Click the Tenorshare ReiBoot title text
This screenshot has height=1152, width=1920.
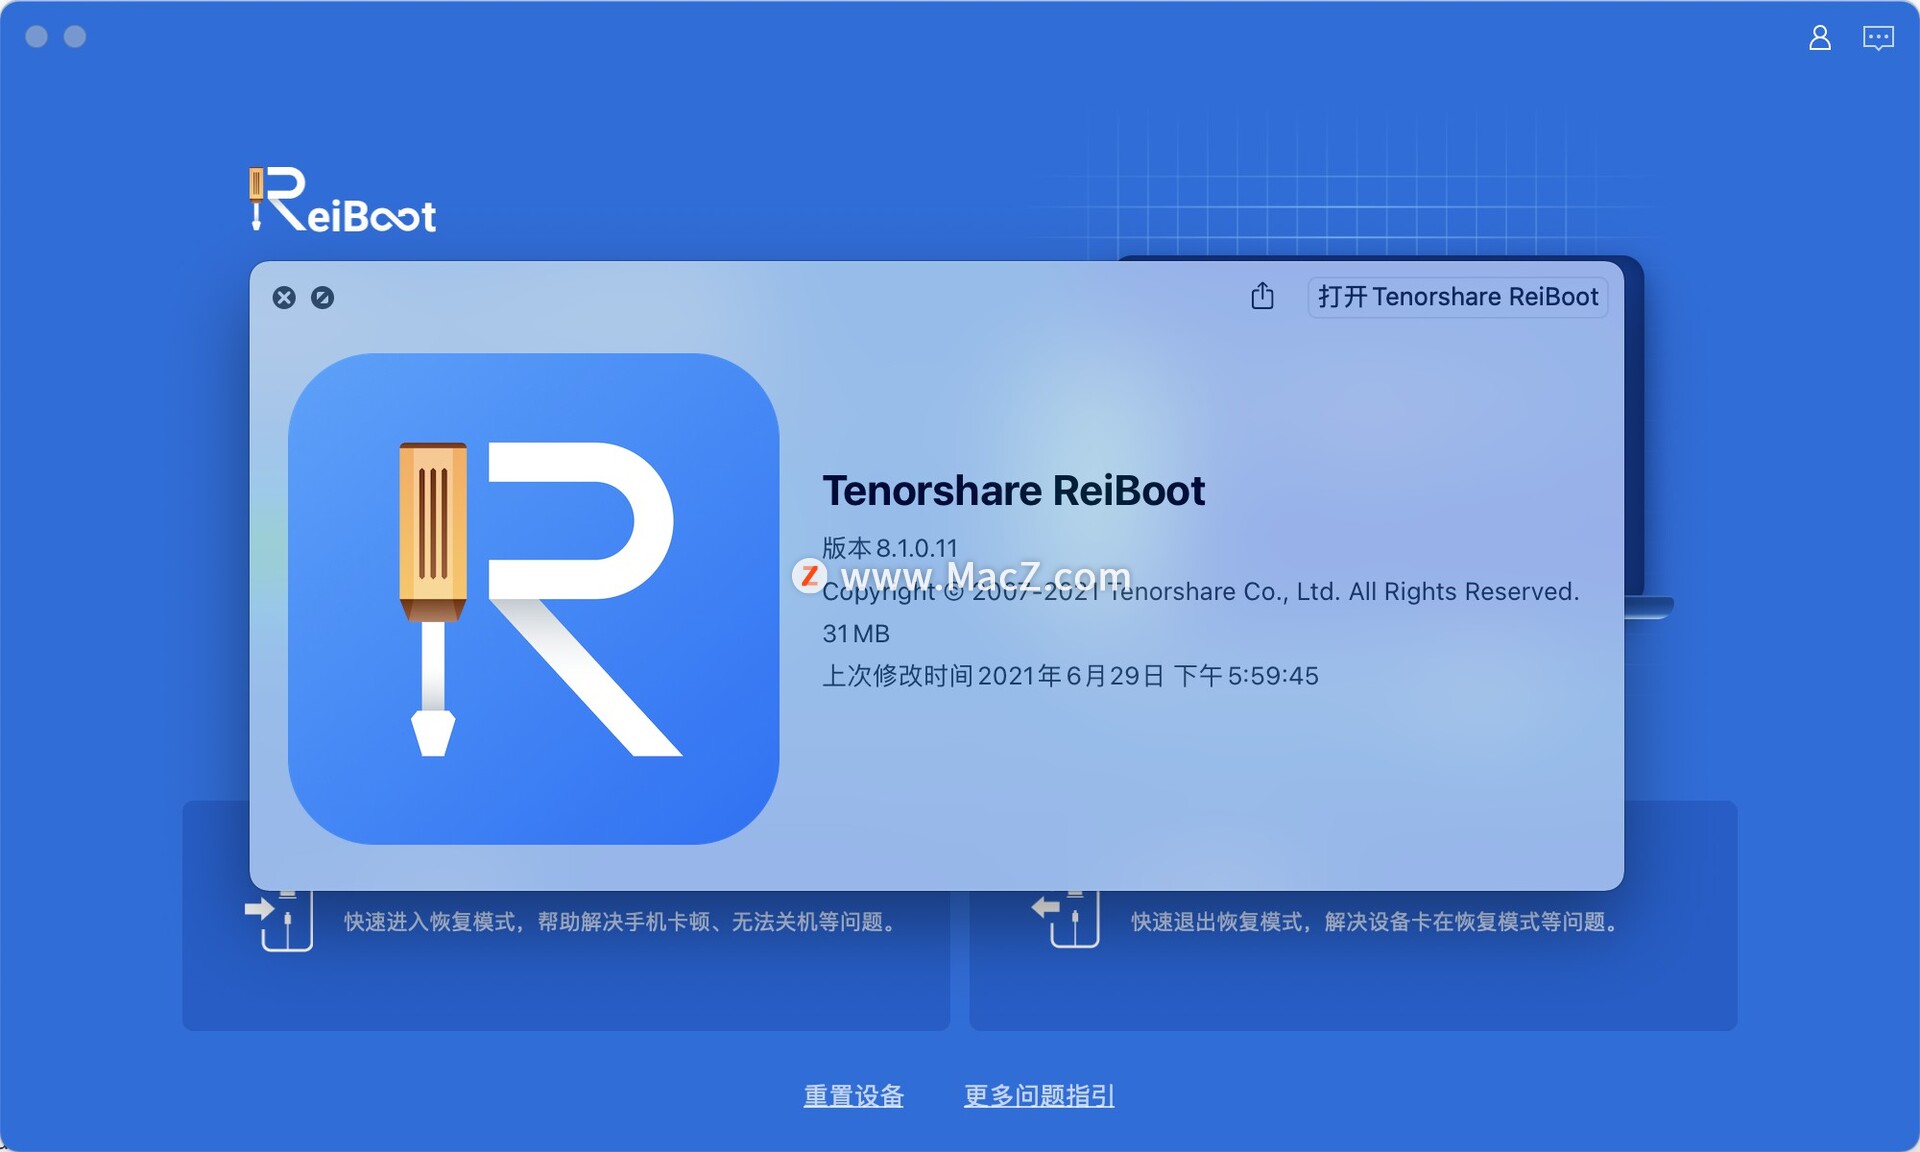click(x=1013, y=491)
